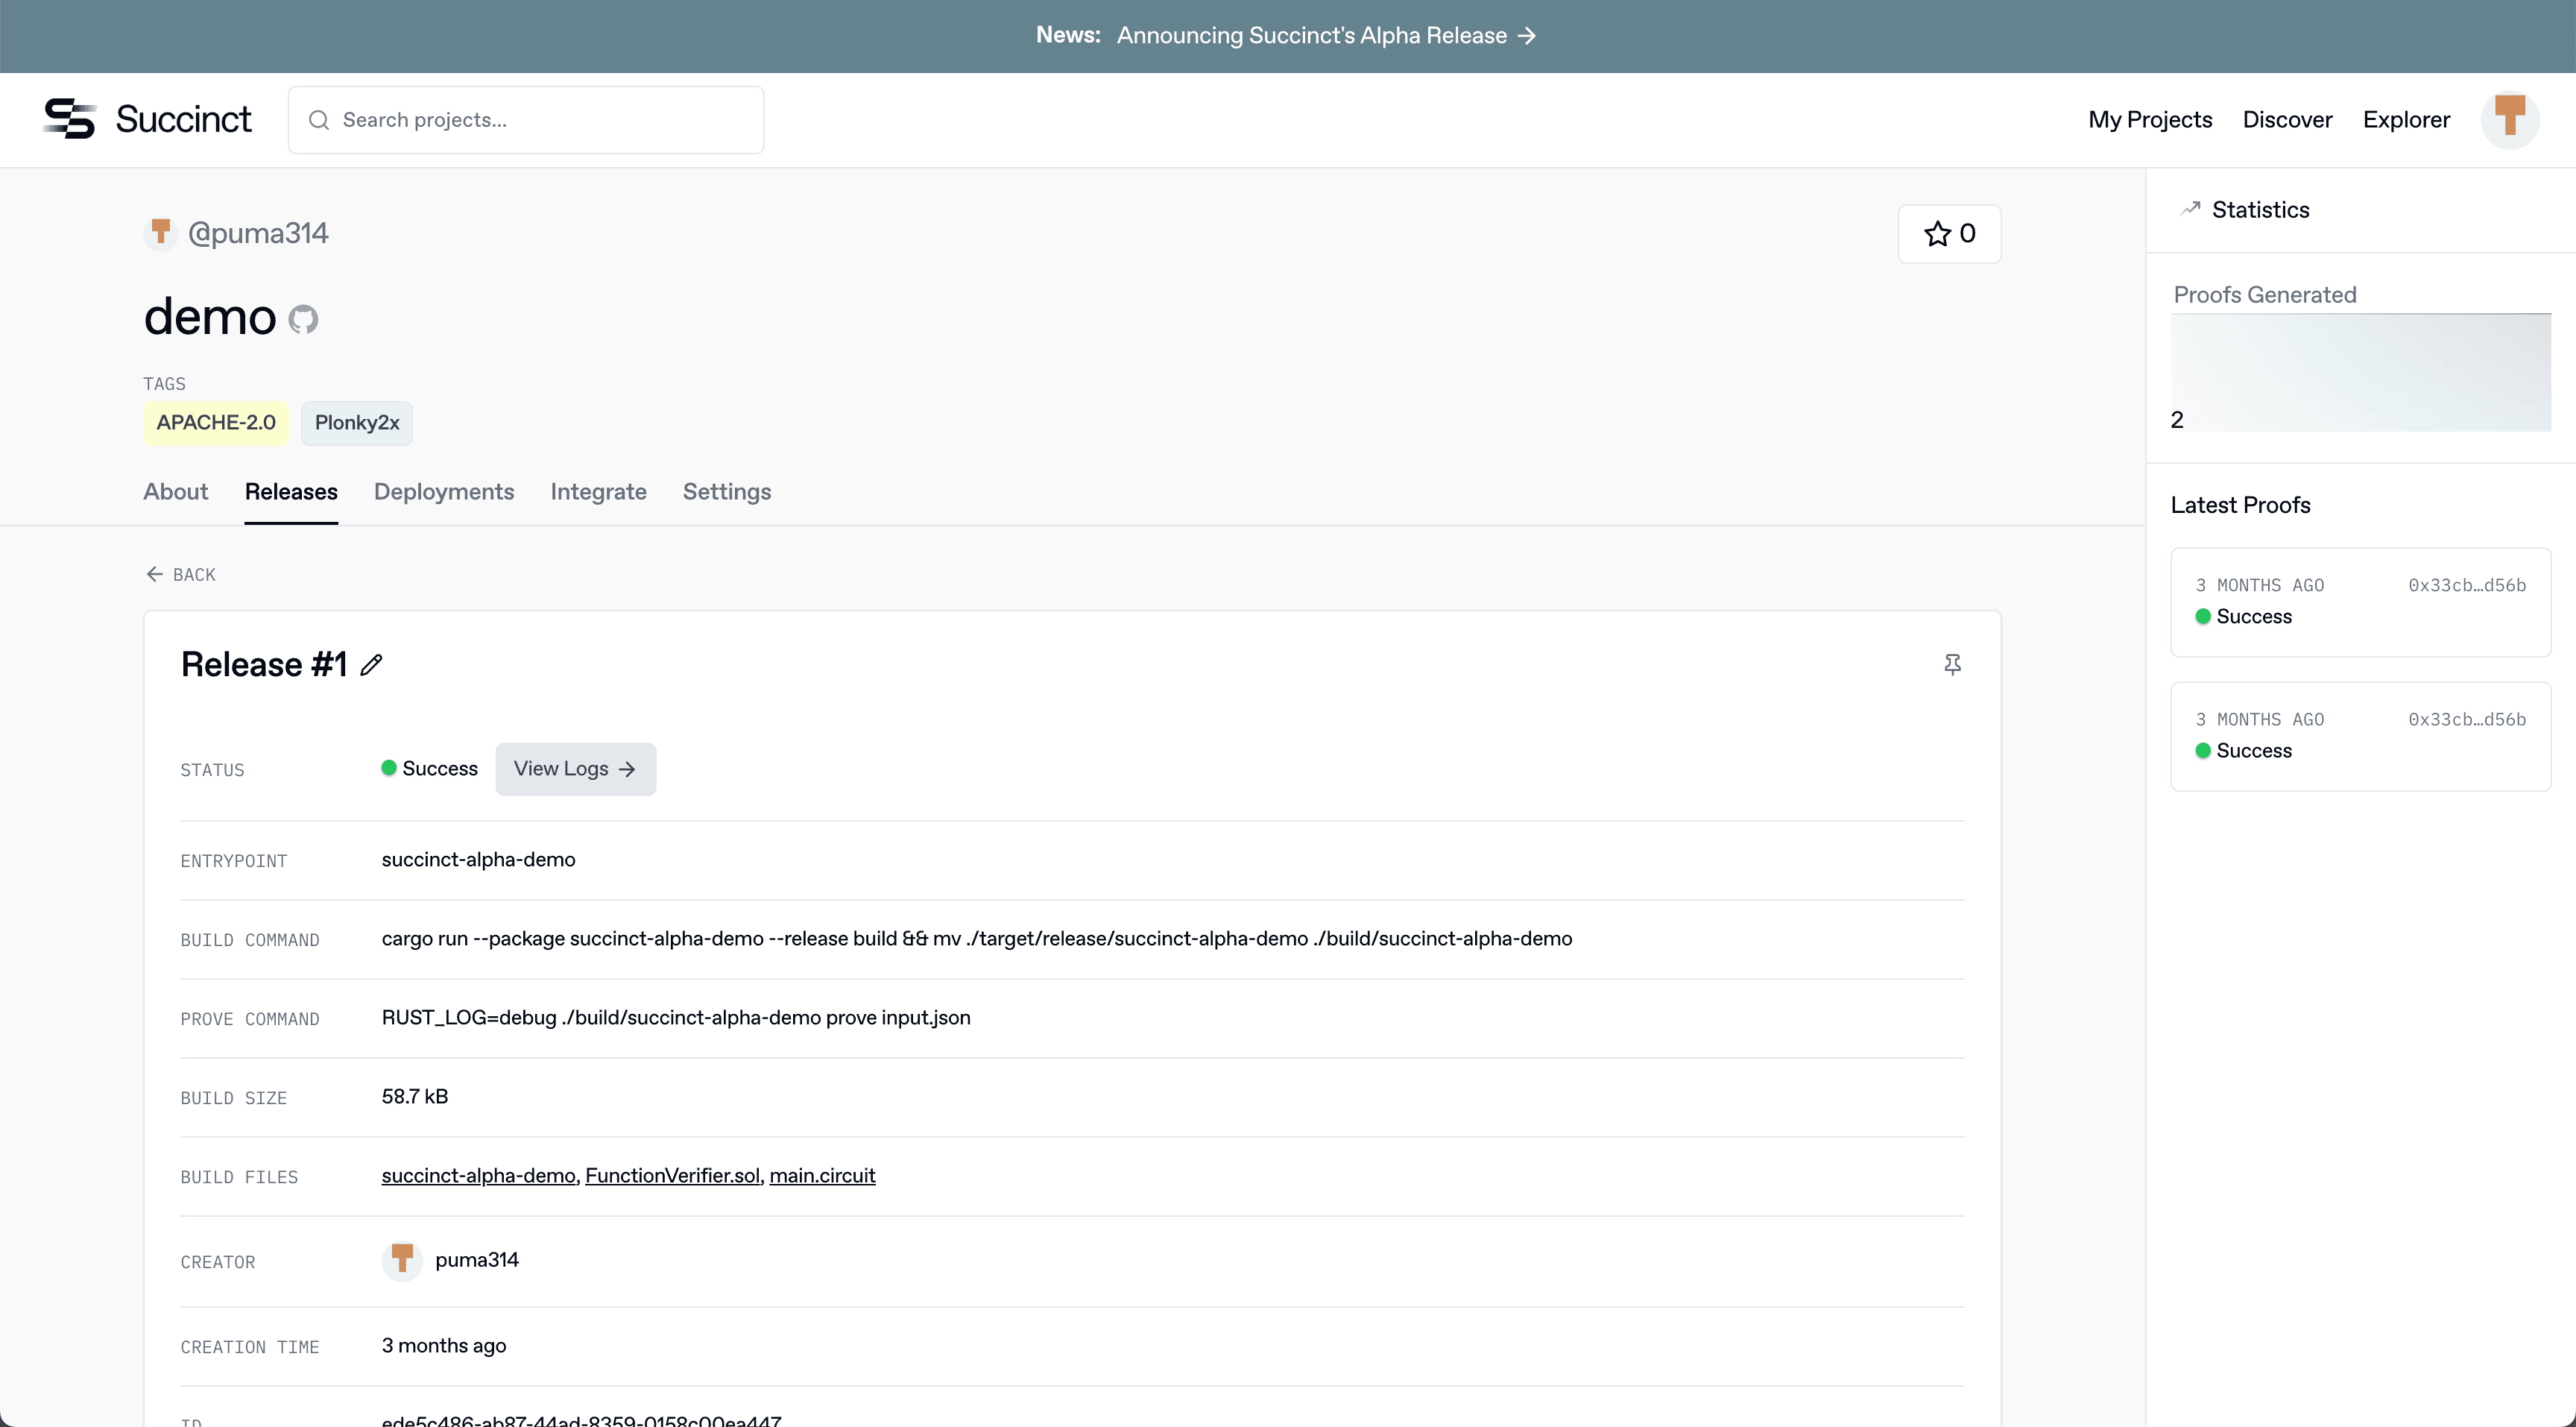Click the arrow in the news banner
2576x1427 pixels.
(x=1527, y=36)
